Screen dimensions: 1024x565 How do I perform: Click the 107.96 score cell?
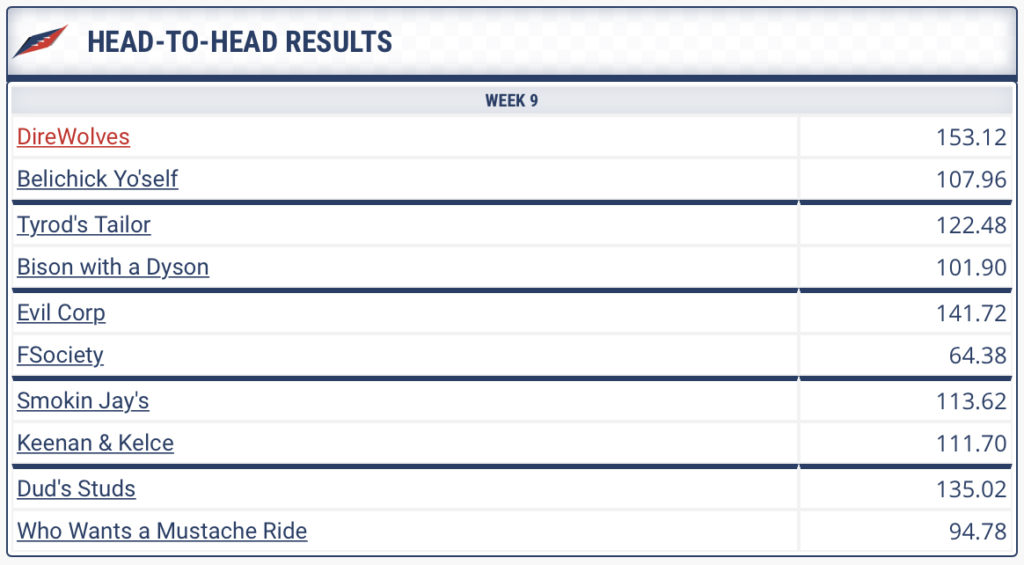click(x=905, y=179)
